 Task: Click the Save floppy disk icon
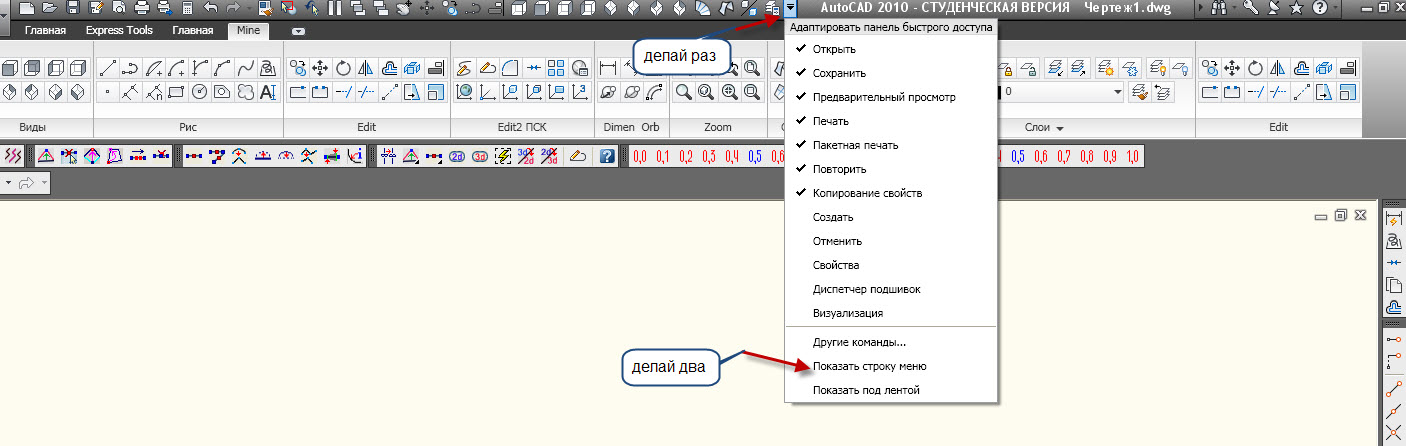point(73,8)
